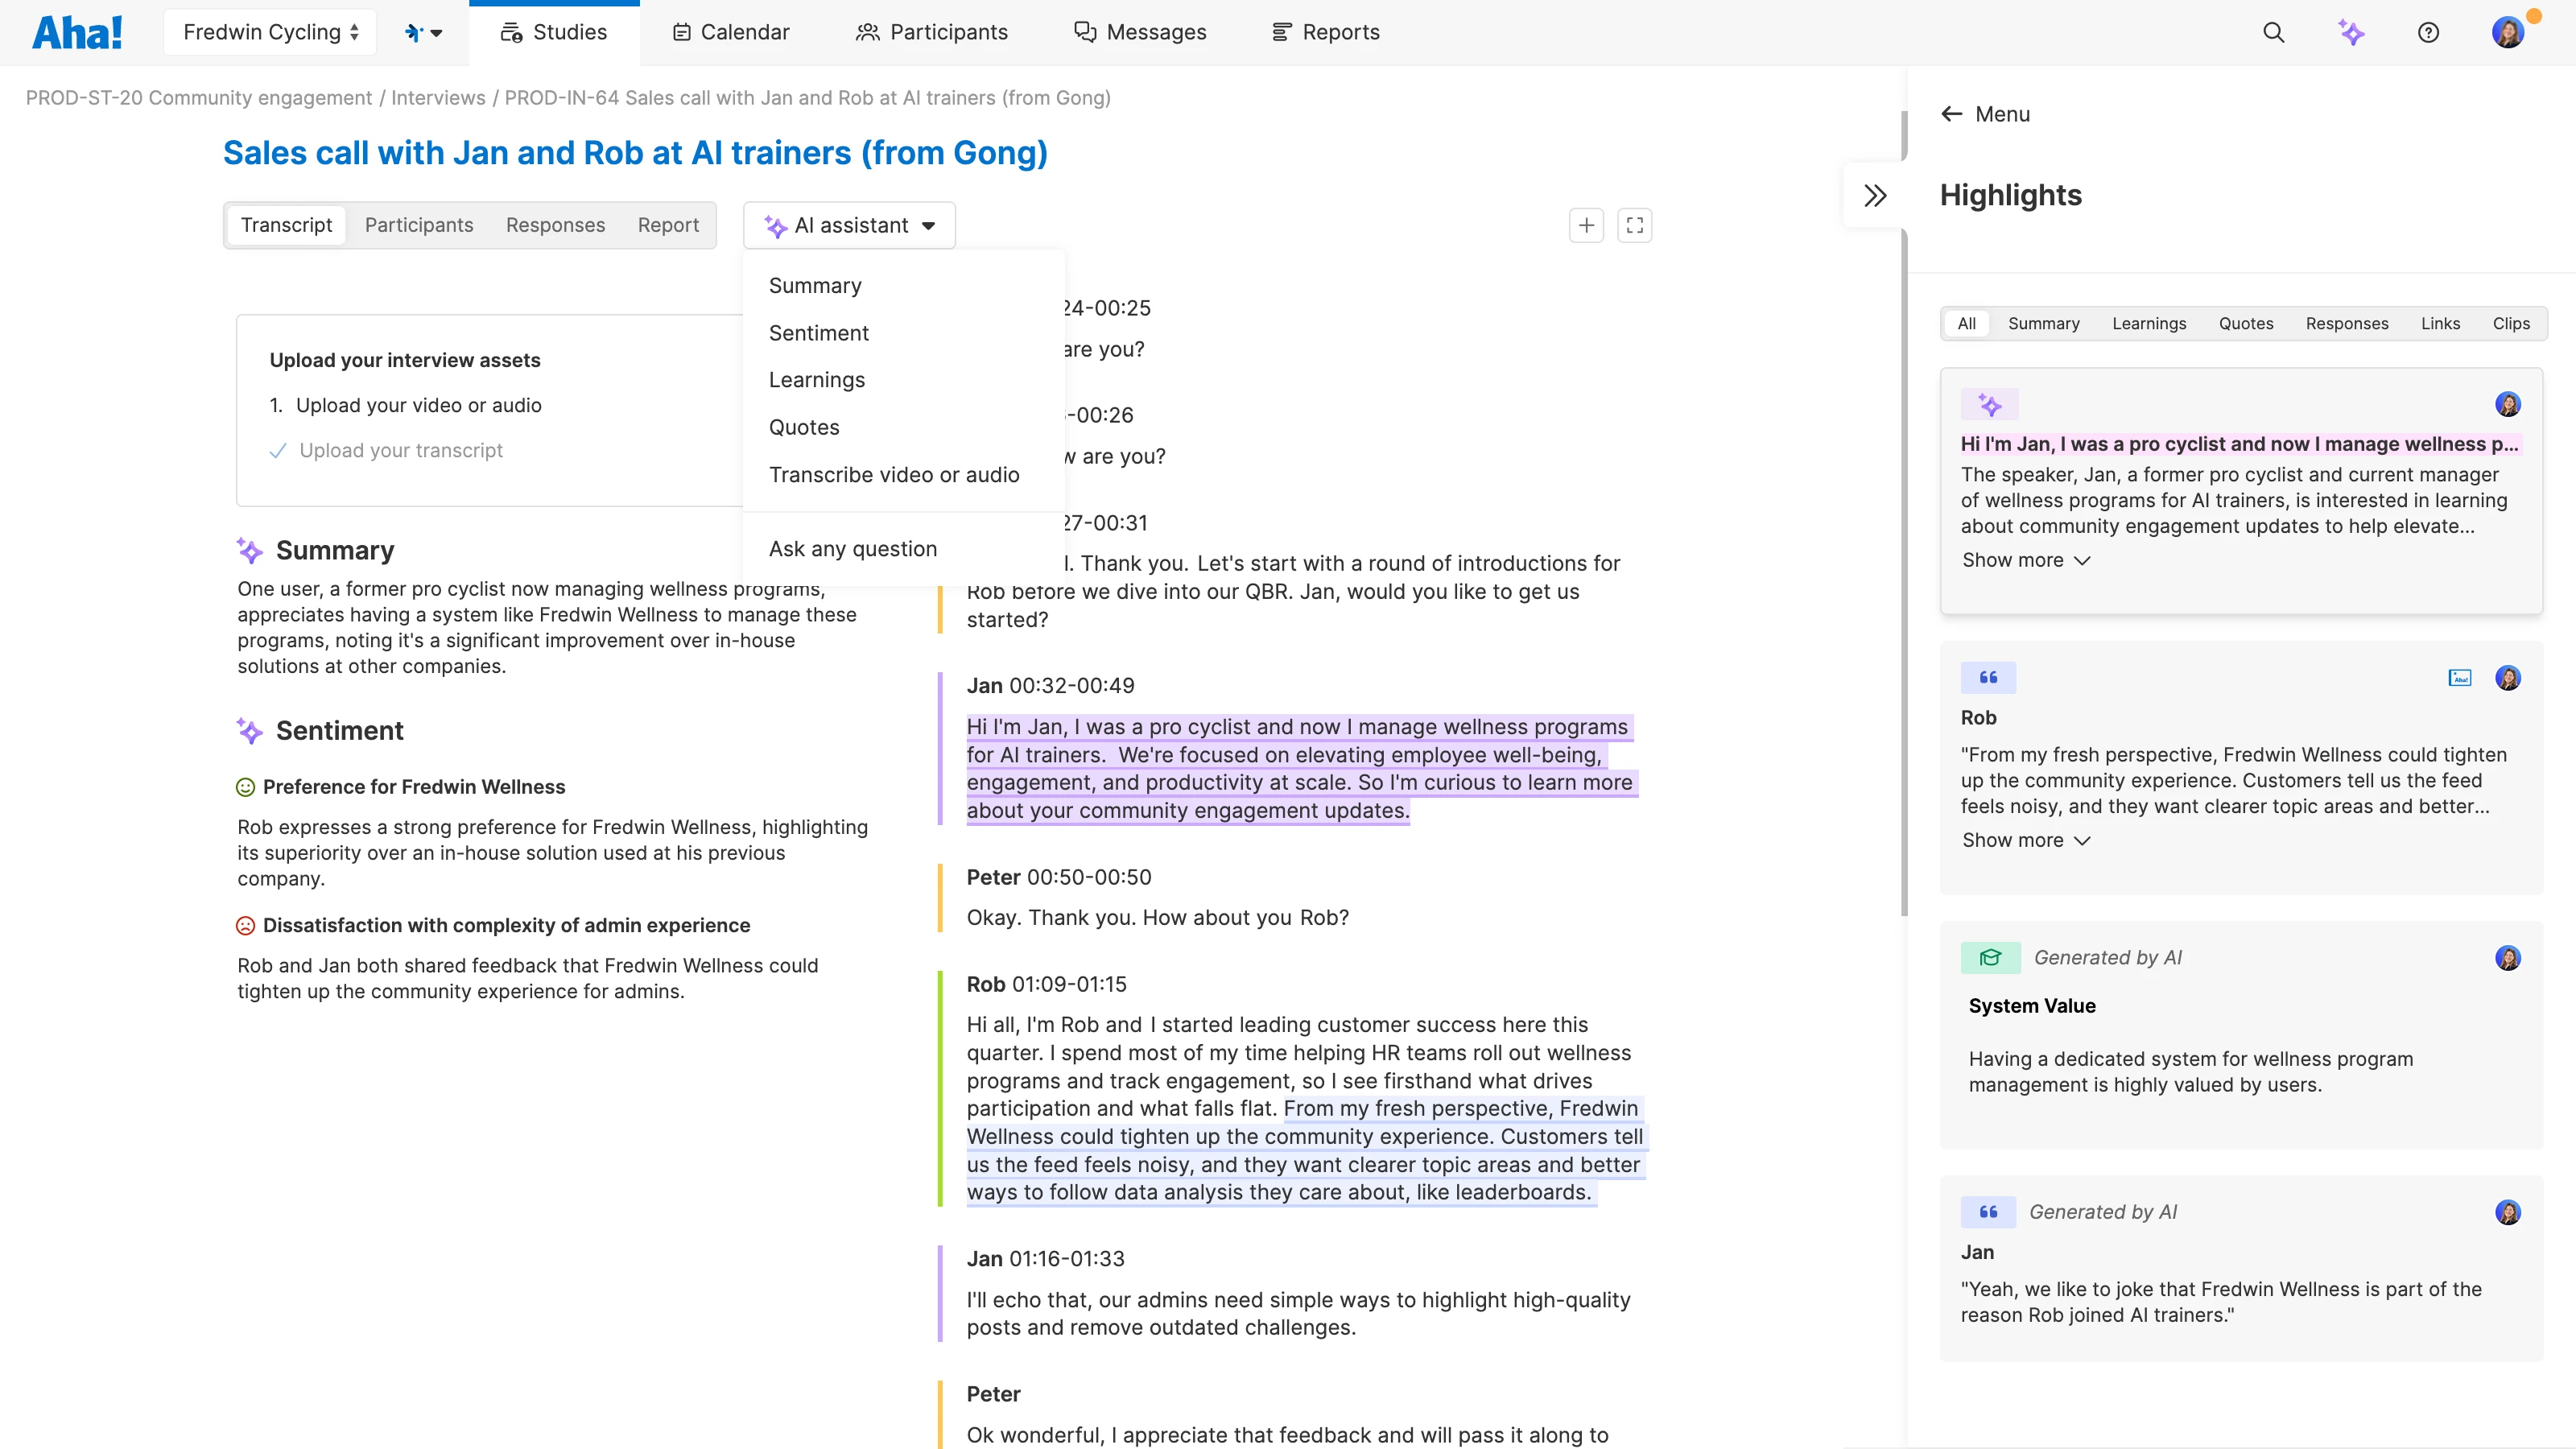Open the Fredwin Cycling workspace dropdown

coord(270,32)
